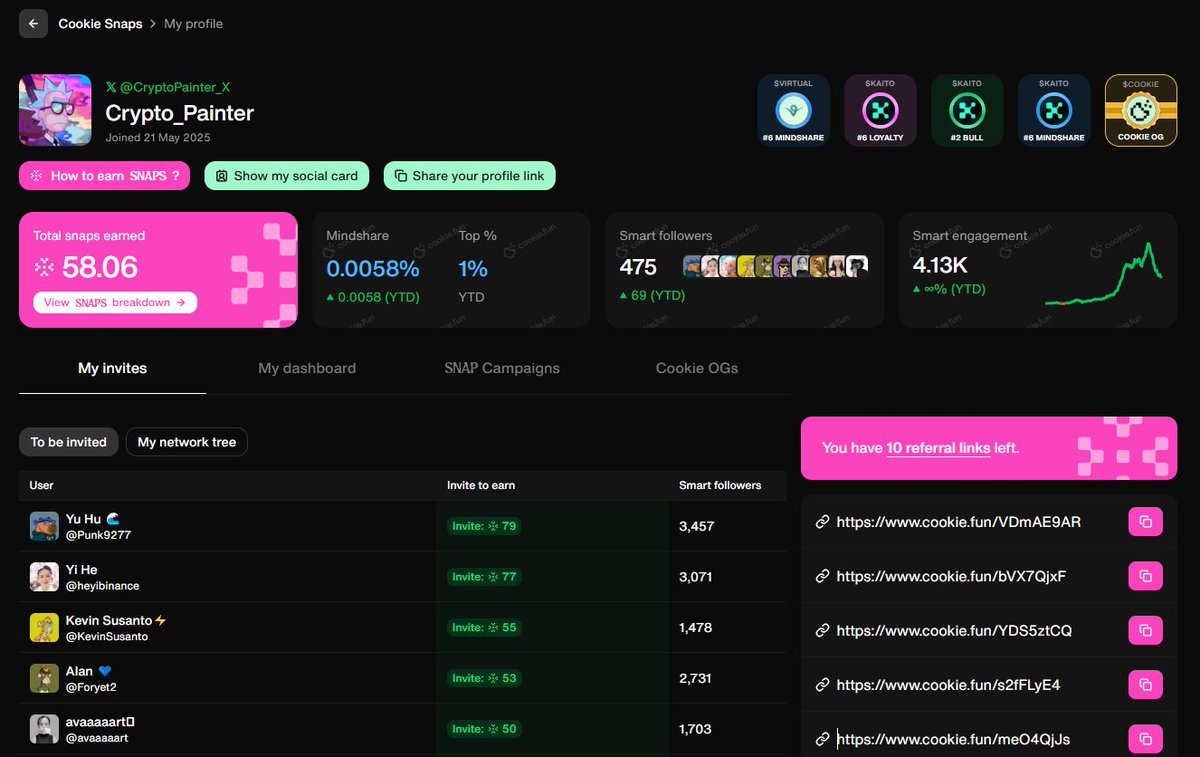1200x757 pixels.
Task: Open the @CryptoPainter_X handle link
Action: pos(168,88)
